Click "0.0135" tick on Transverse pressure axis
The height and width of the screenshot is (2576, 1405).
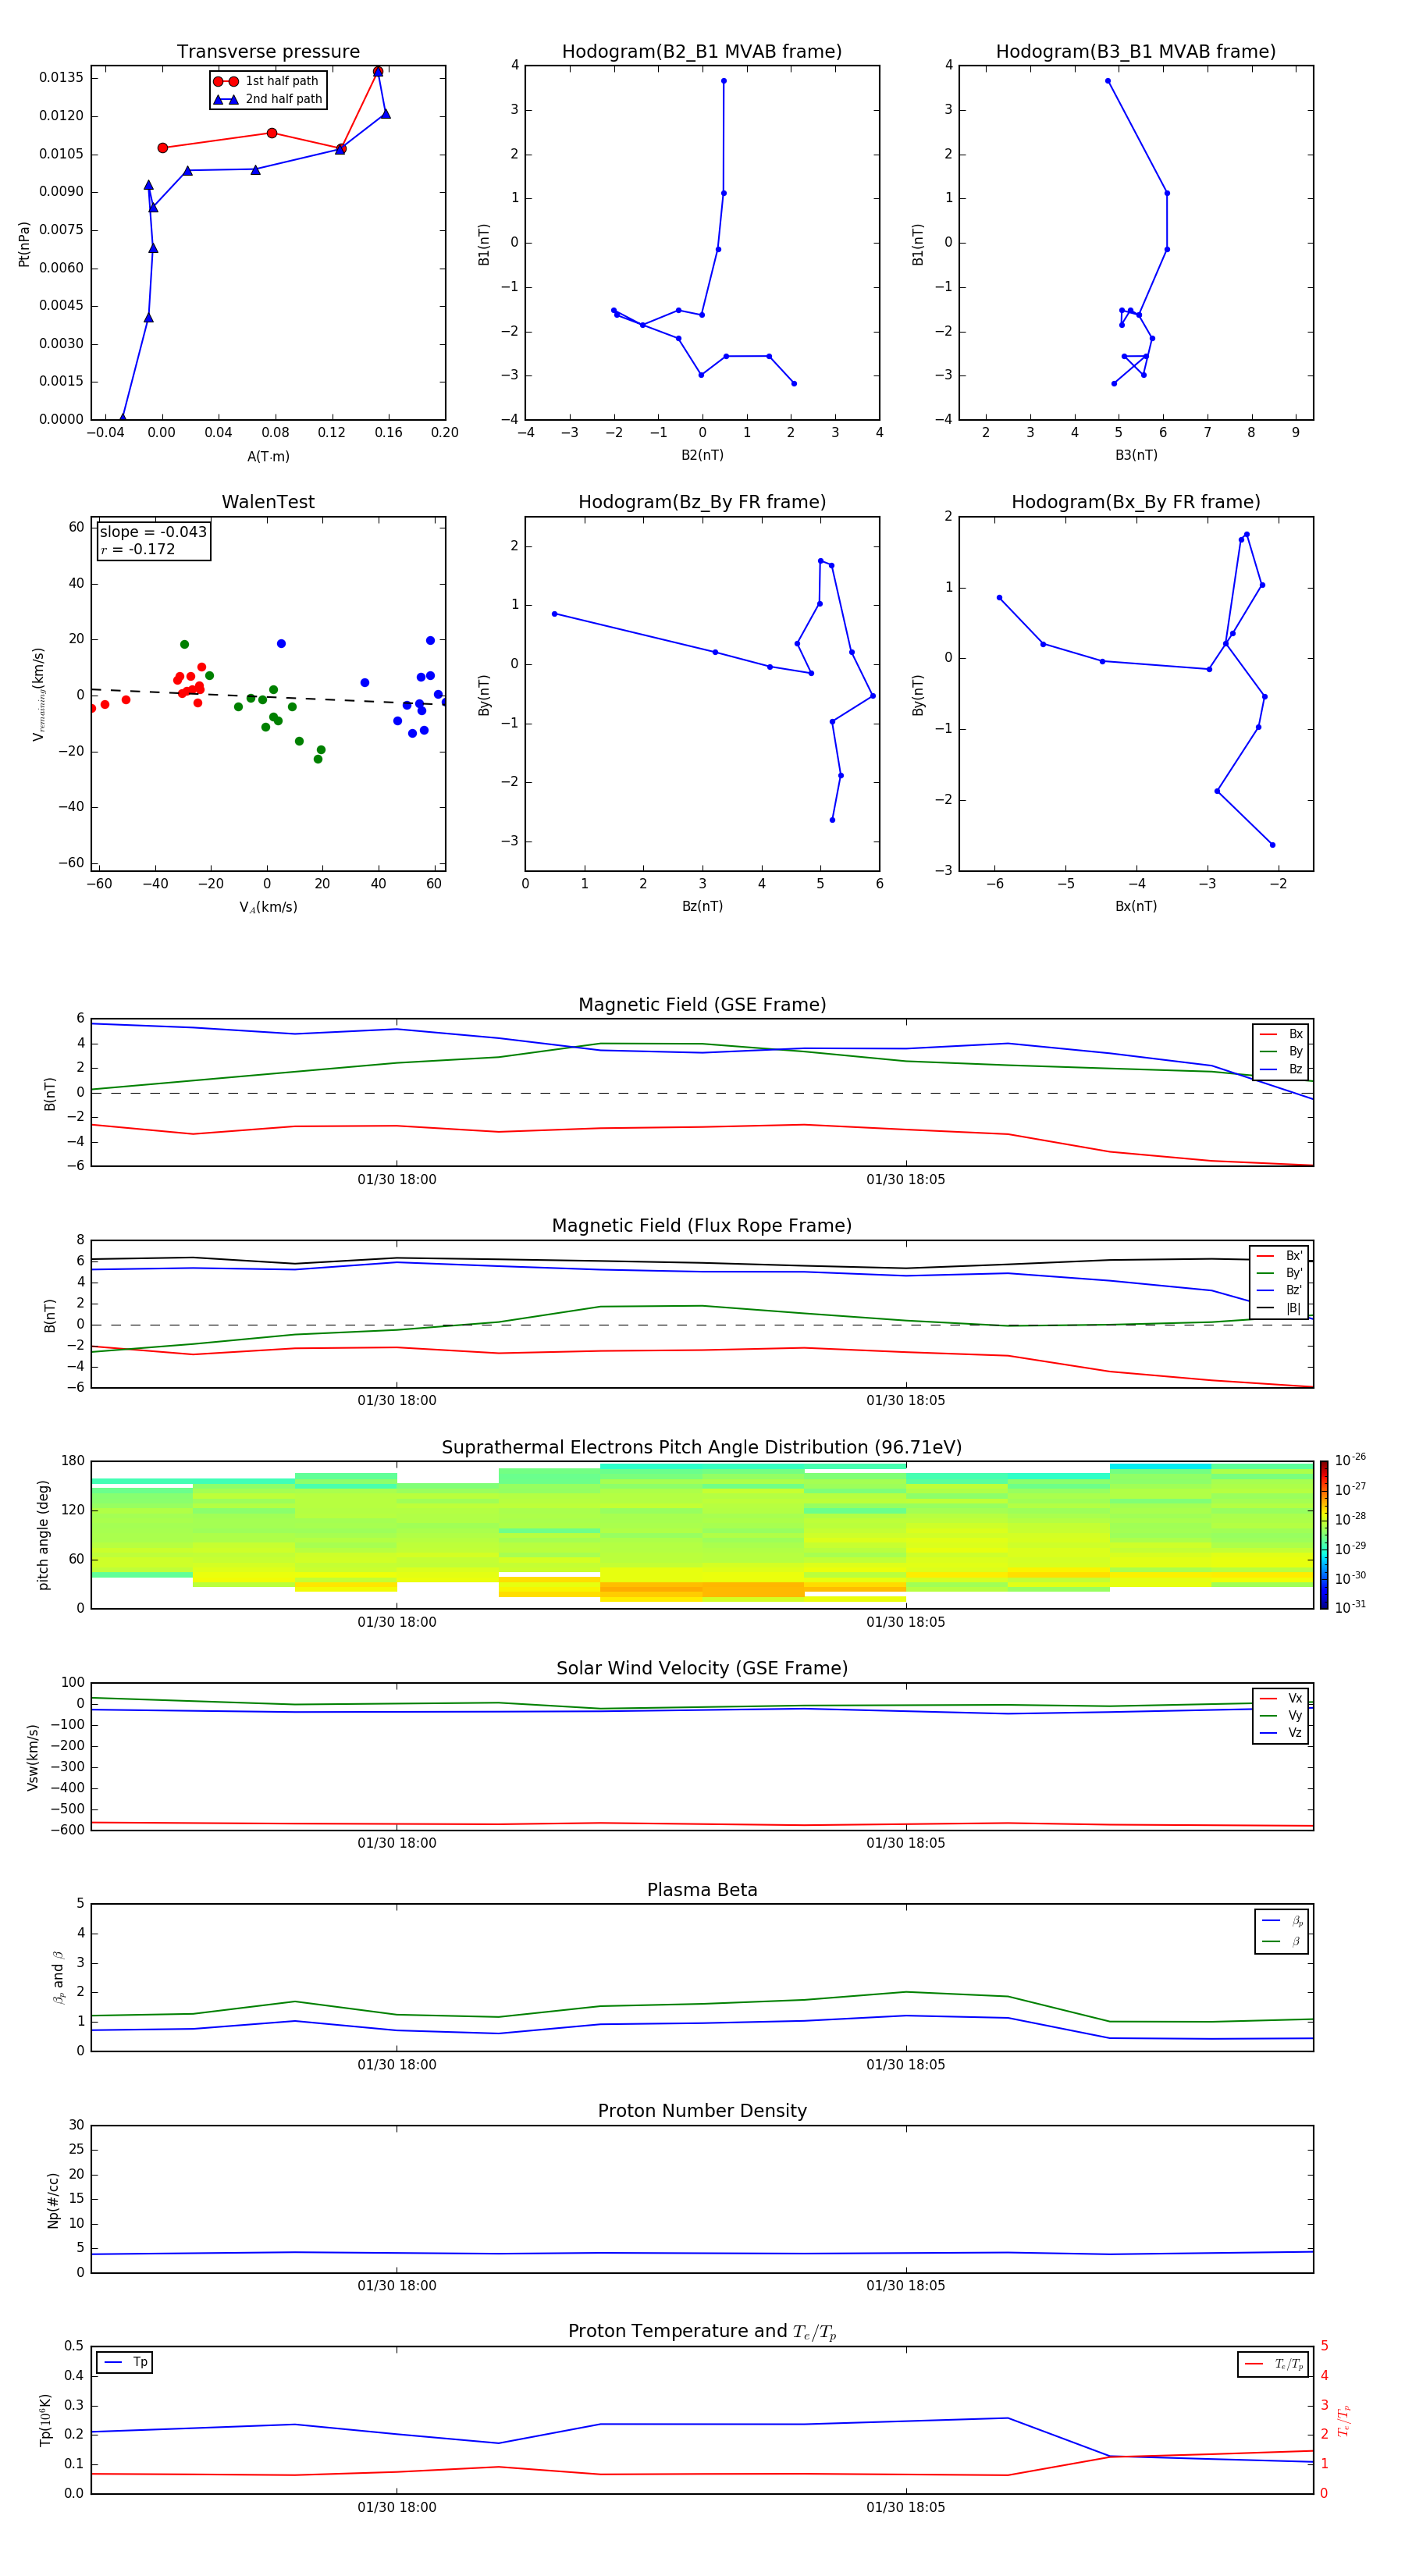61,78
